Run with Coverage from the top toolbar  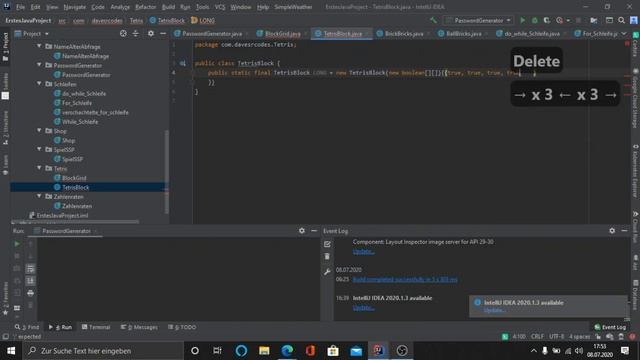tap(547, 20)
